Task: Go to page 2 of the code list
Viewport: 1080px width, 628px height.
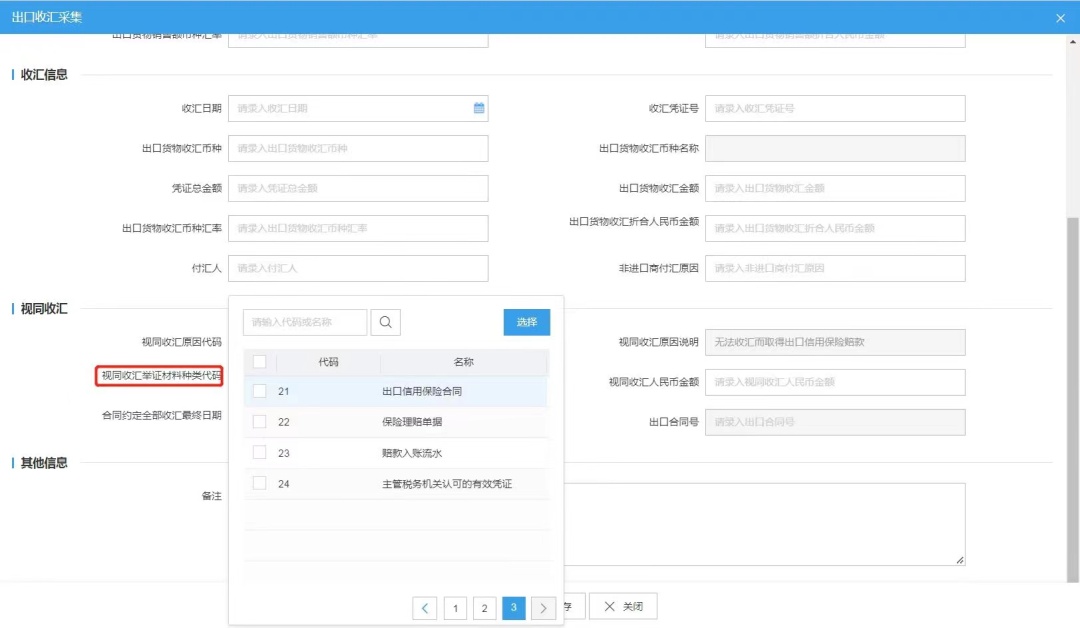Action: coord(484,607)
